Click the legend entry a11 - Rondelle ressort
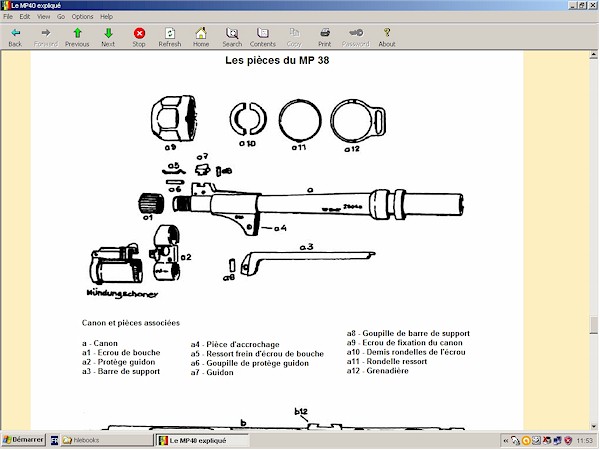The width and height of the screenshot is (600, 450). [387, 362]
